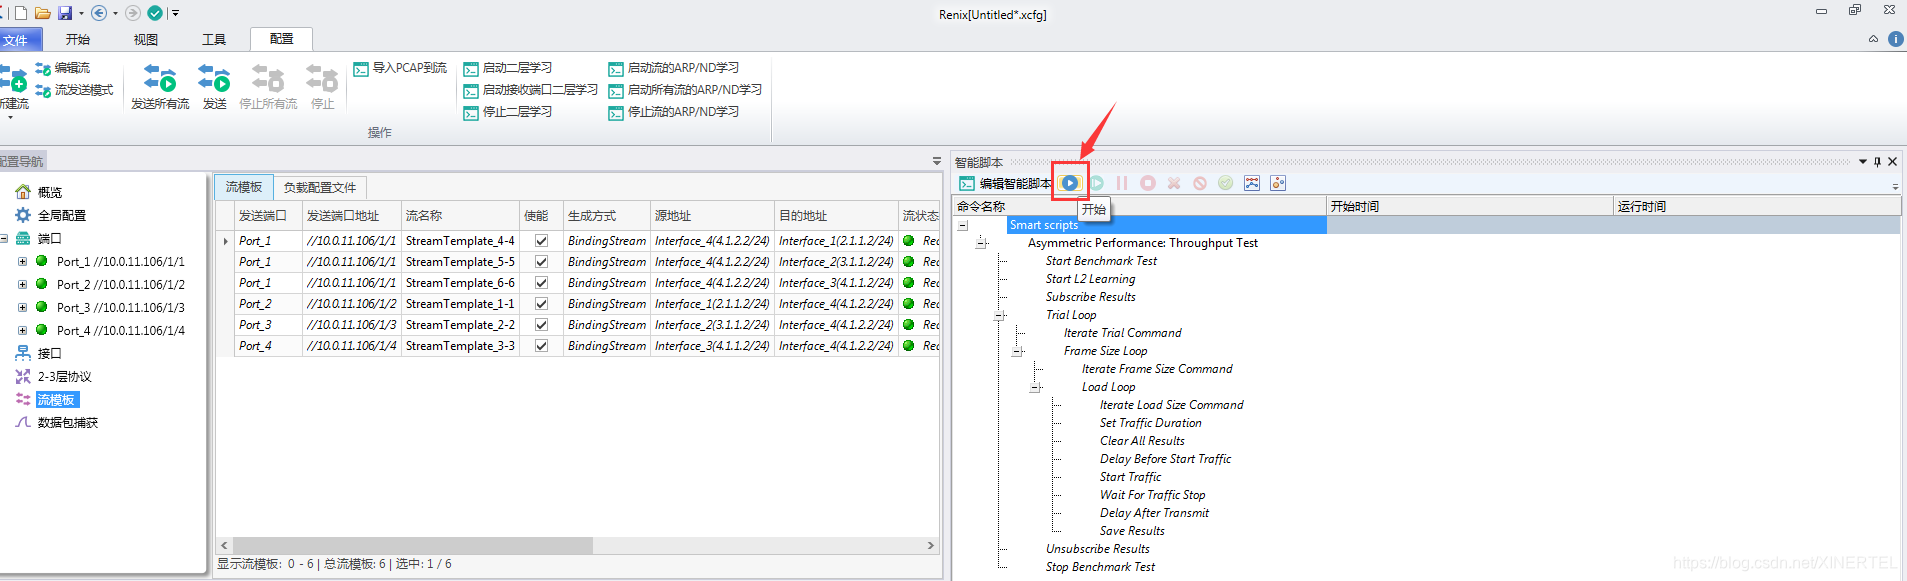Collapse the Trial Loop node
This screenshot has height=581, width=1907.
click(x=999, y=315)
